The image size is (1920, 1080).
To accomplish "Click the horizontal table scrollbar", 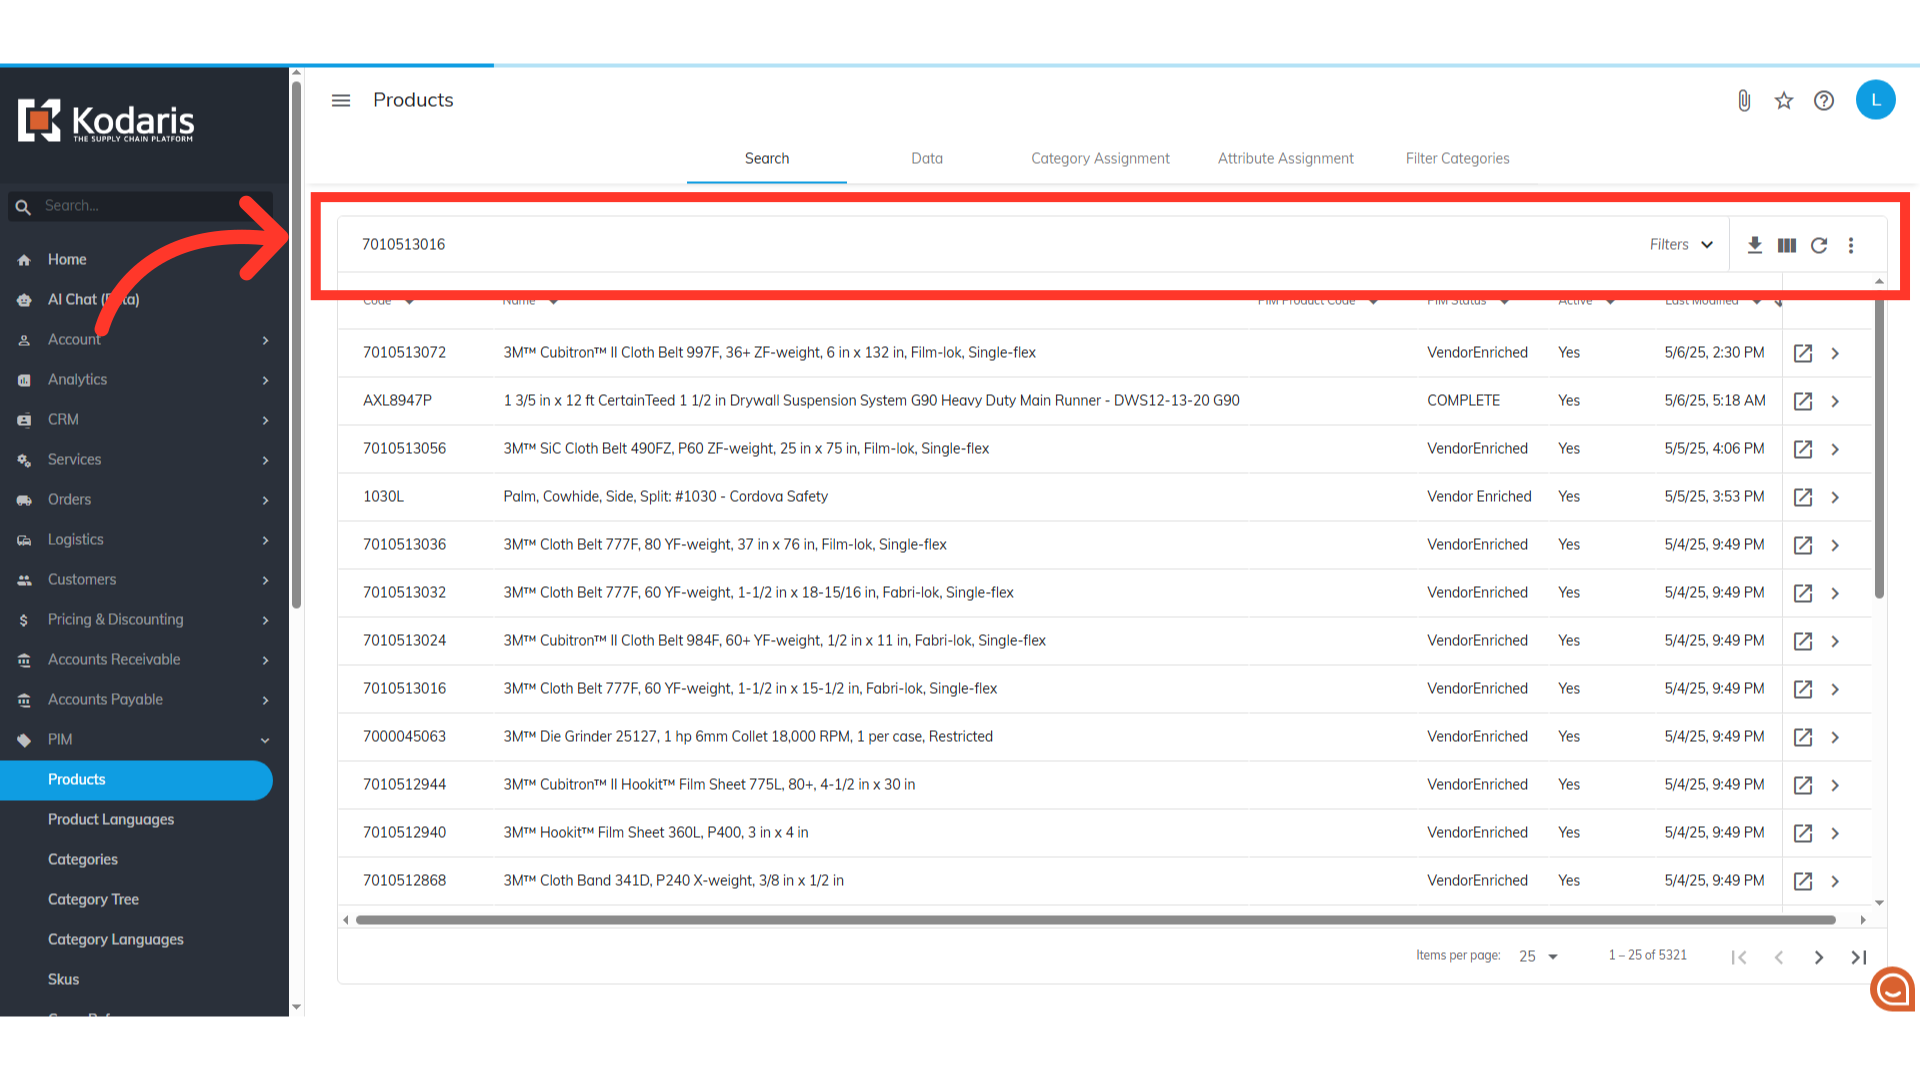I will point(1095,920).
